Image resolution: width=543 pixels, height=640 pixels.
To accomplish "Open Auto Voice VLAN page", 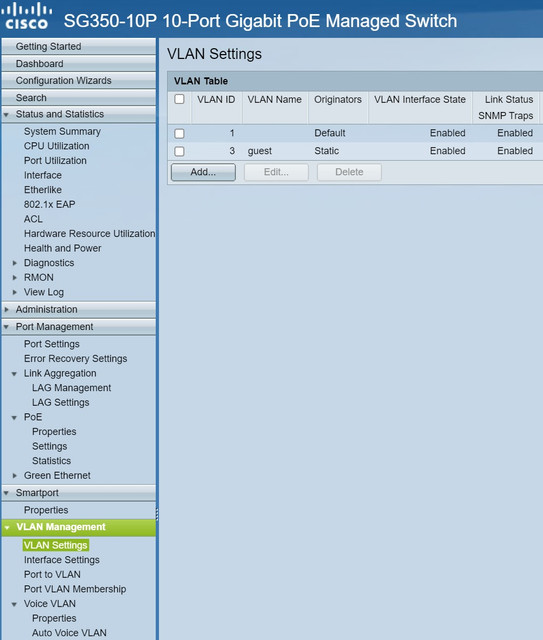I will [x=69, y=633].
